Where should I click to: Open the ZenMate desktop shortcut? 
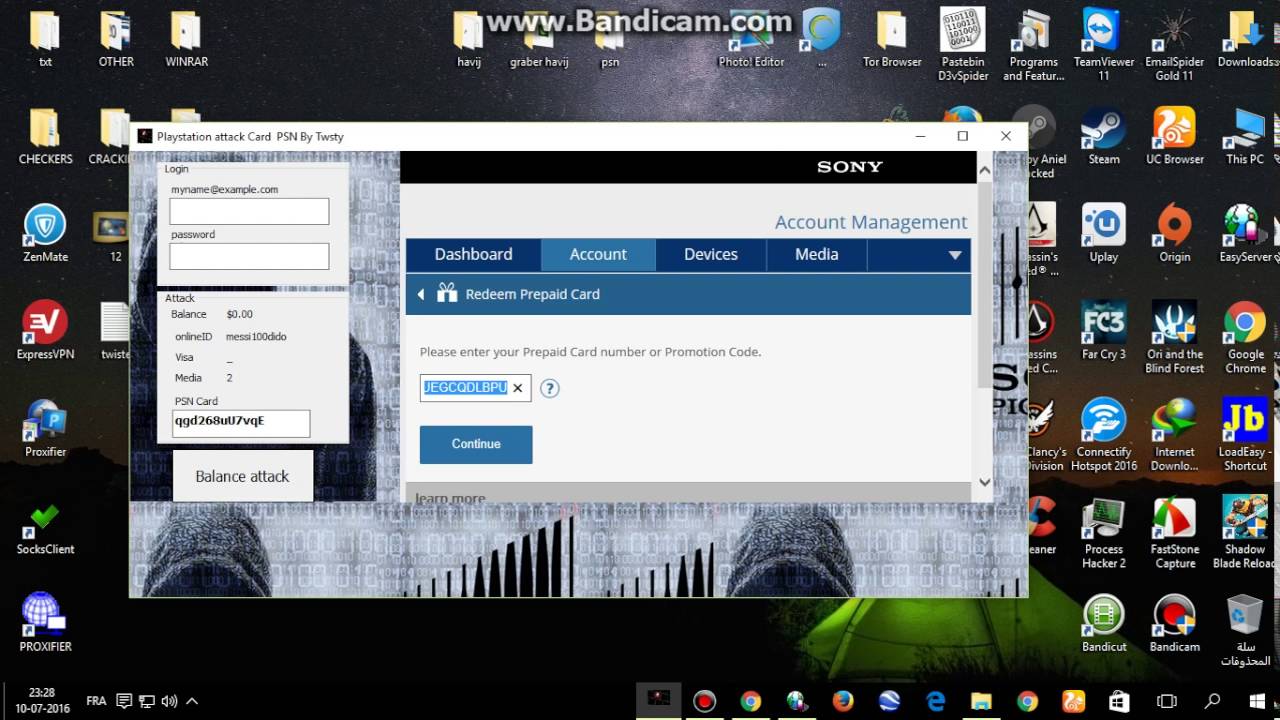(45, 234)
